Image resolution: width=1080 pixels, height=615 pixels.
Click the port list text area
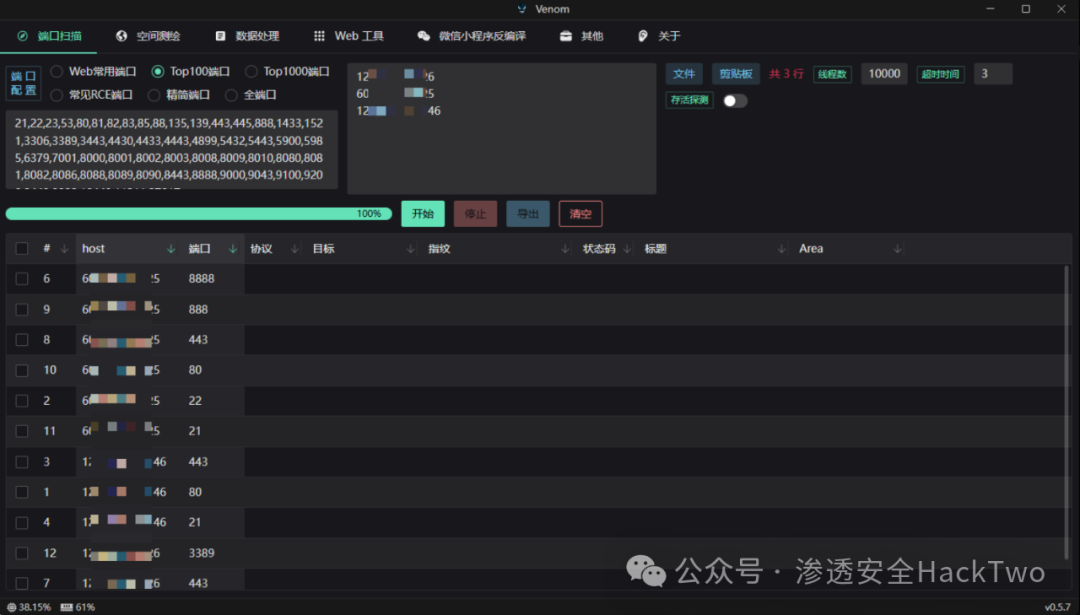172,149
